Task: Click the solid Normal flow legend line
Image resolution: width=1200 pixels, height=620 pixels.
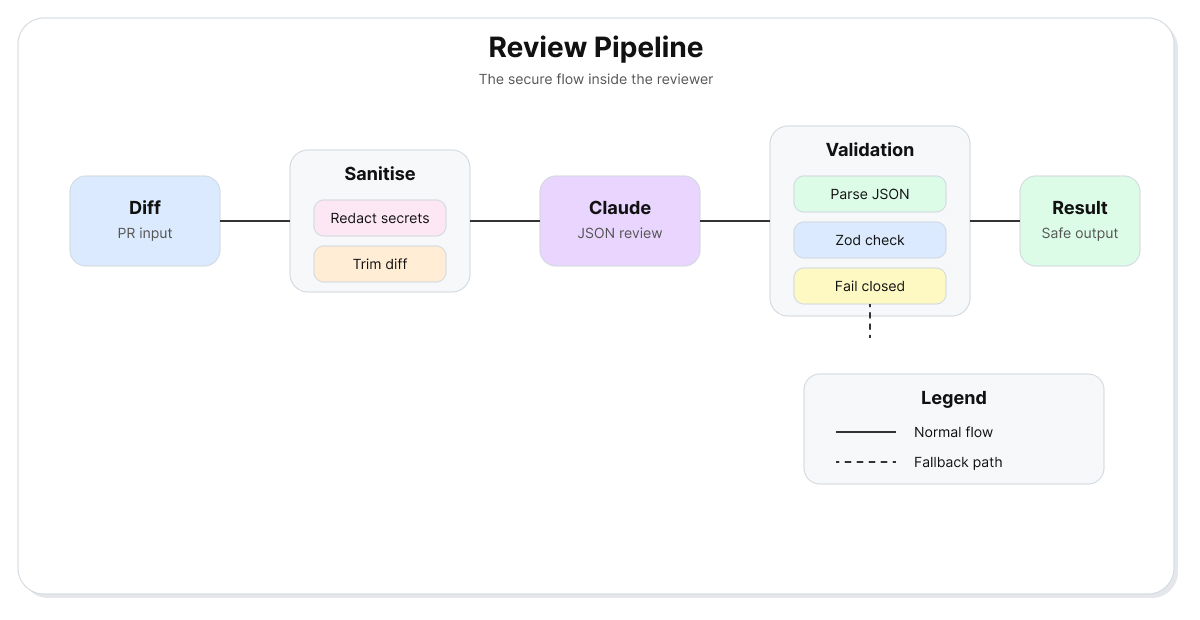Action: tap(866, 432)
